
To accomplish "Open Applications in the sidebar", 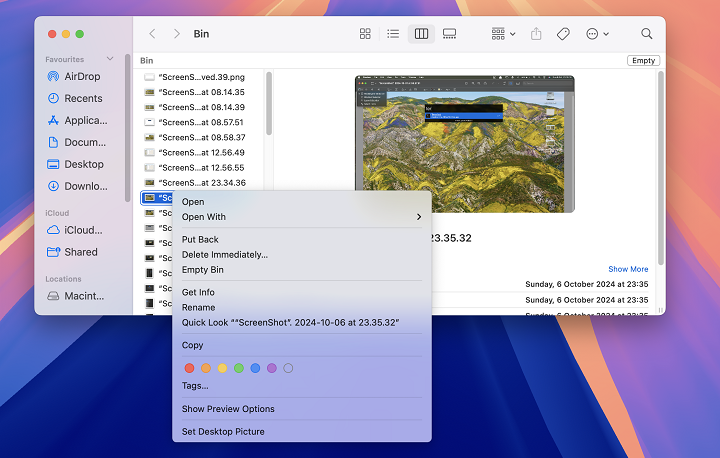I will click(77, 120).
